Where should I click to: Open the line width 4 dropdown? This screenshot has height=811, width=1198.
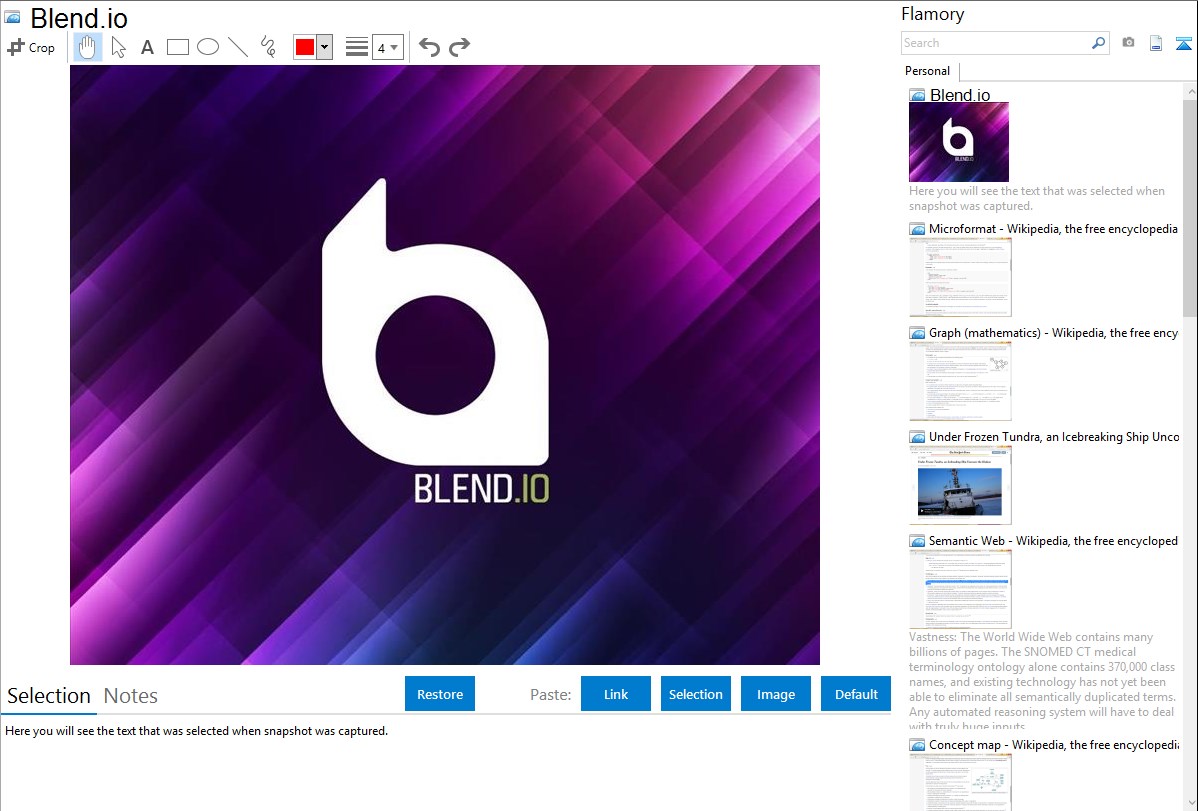387,47
